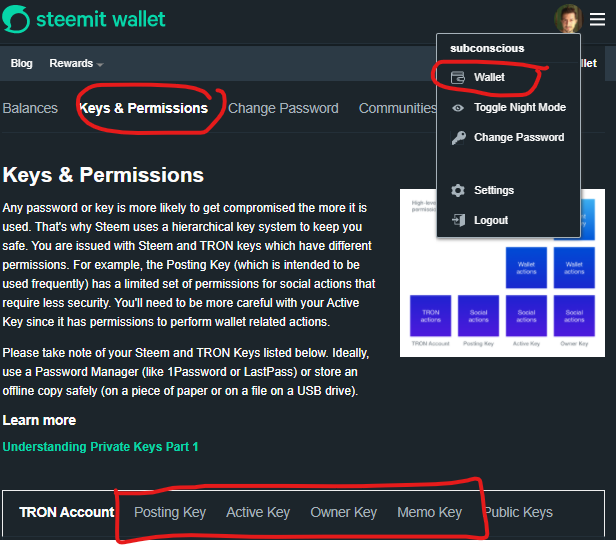Open Wallet in the user menu
Viewport: 616px width, 546px height.
click(x=489, y=77)
